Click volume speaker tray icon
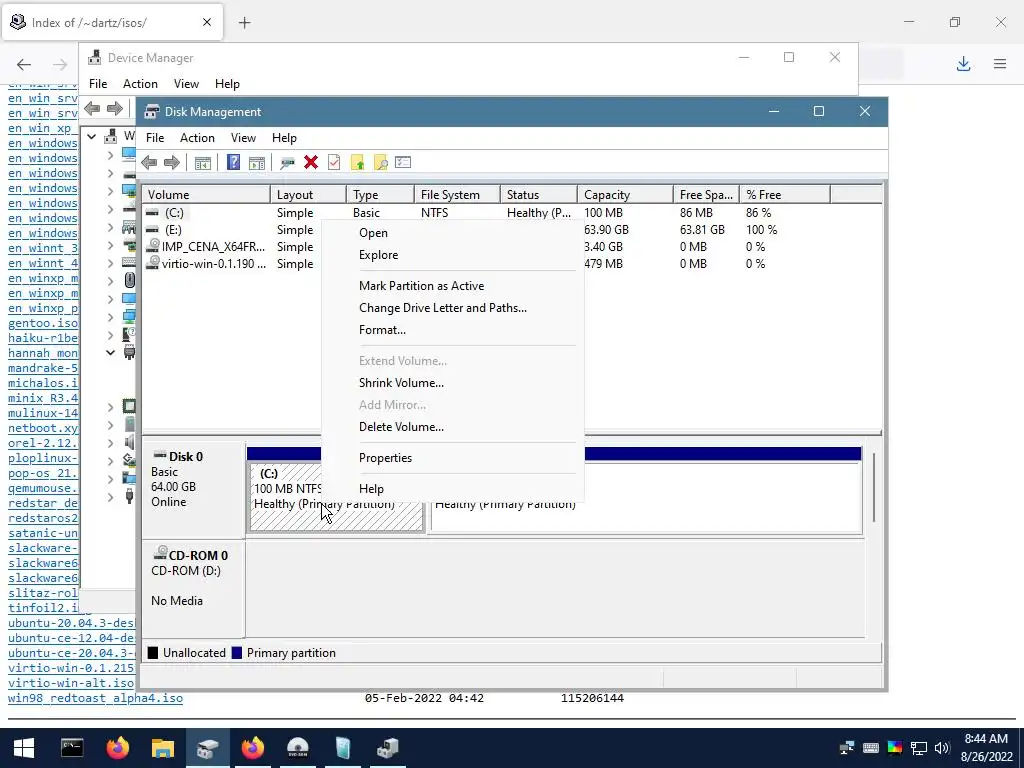 942,748
